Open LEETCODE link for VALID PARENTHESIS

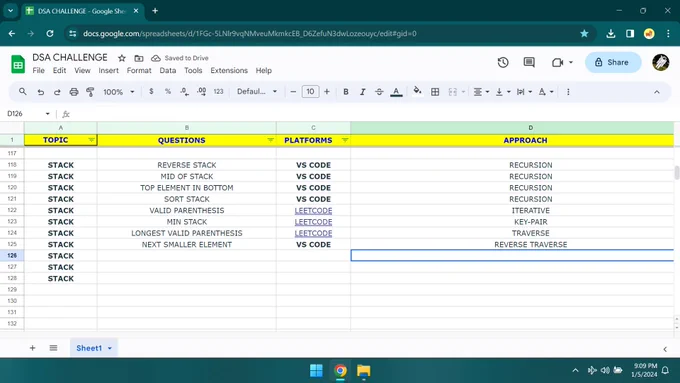pos(313,210)
